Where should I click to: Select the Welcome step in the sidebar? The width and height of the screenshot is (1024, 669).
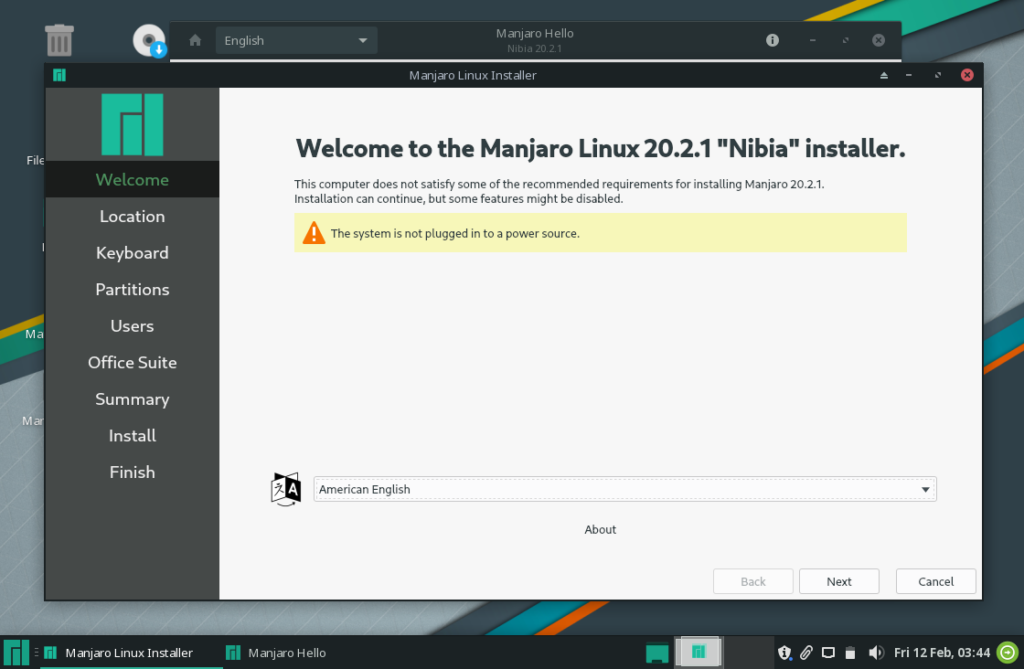click(x=133, y=180)
